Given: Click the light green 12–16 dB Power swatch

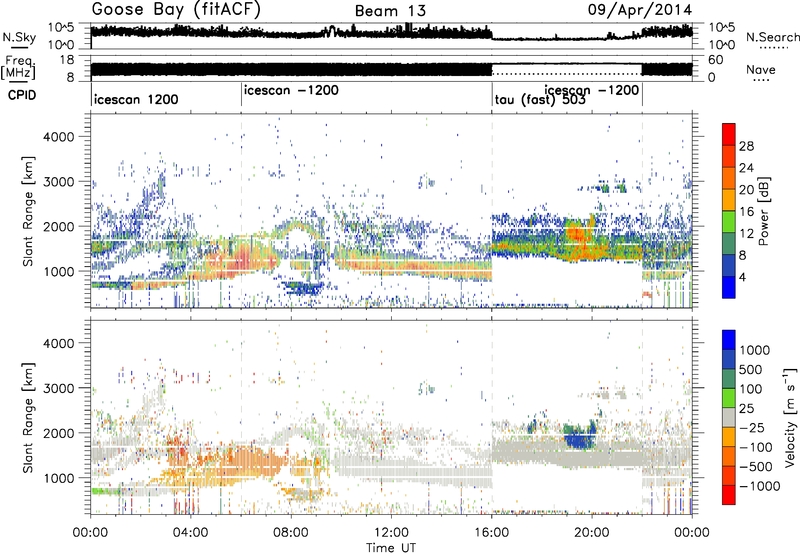Looking at the screenshot, I should tap(729, 221).
